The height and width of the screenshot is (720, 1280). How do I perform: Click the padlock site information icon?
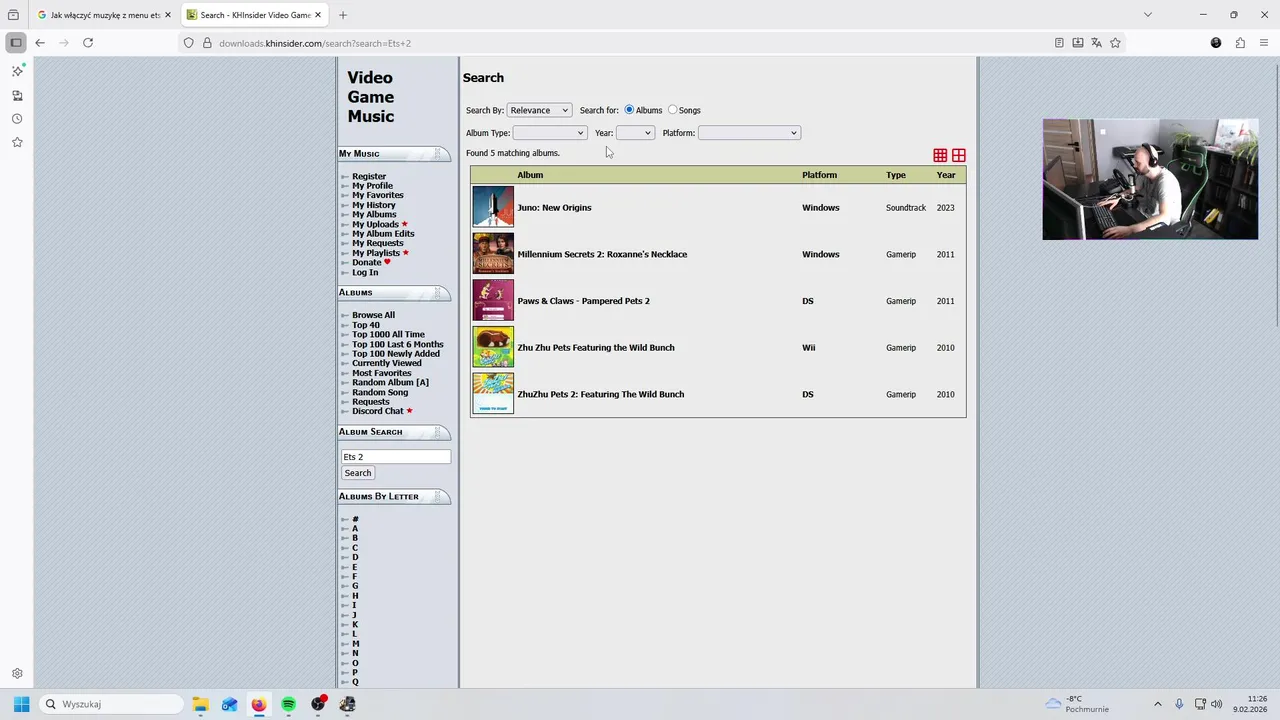(207, 43)
